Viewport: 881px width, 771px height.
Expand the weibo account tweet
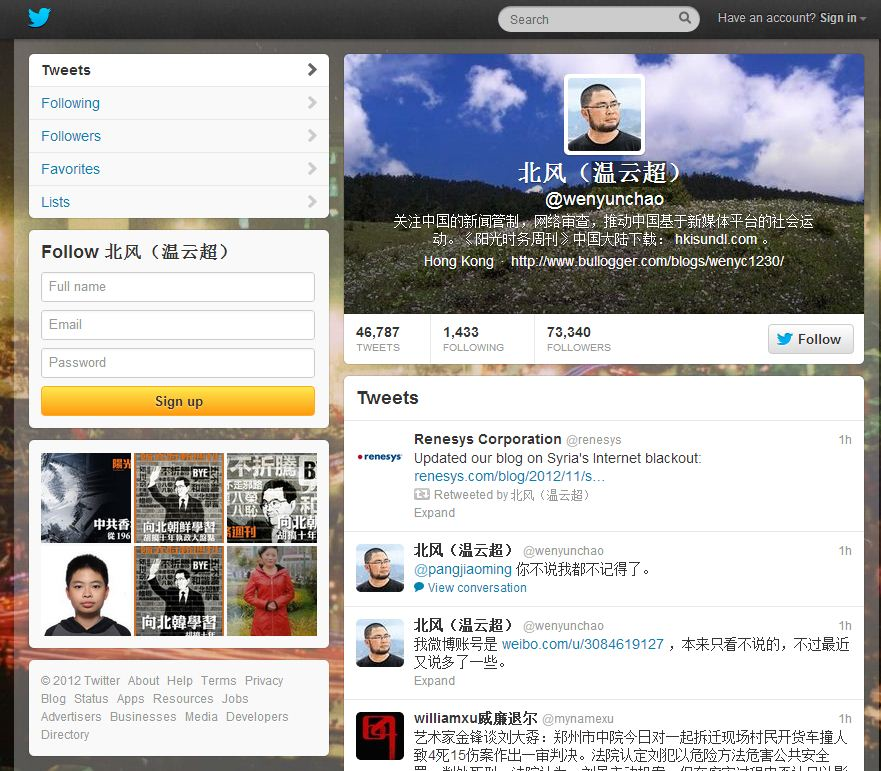coord(434,681)
